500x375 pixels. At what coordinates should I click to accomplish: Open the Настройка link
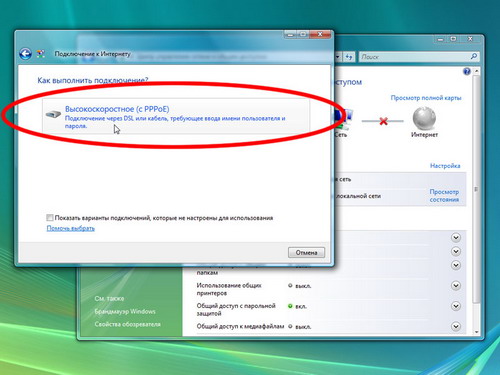[x=445, y=166]
